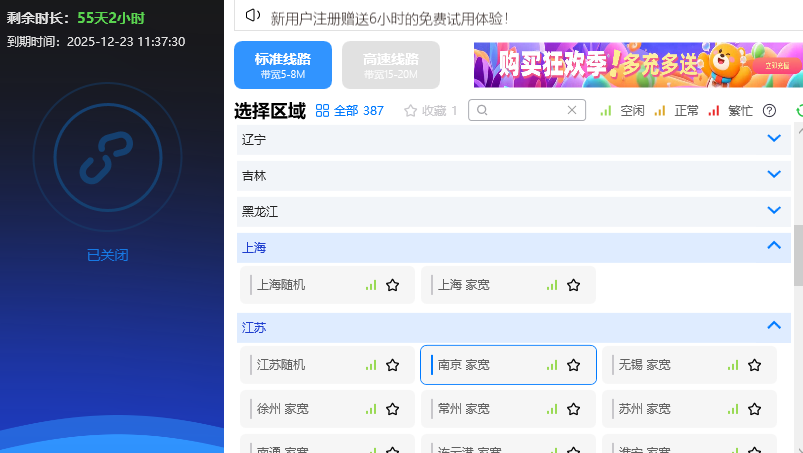803x453 pixels.
Task: Collapse the 上海 region section
Action: 773,246
